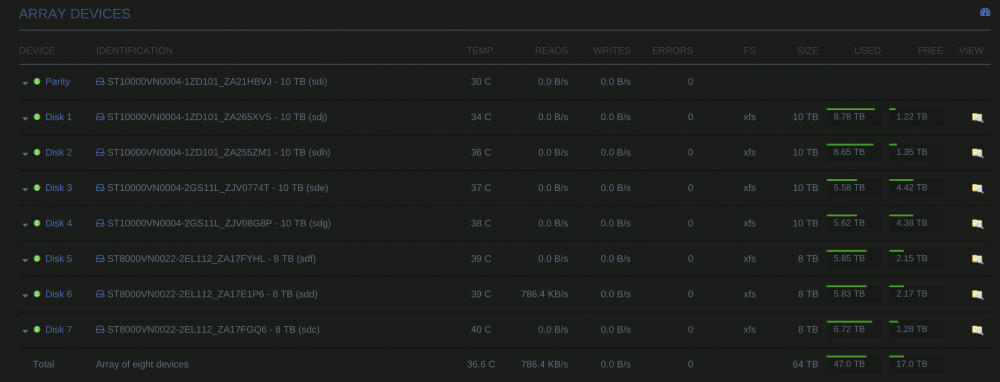Click the IDENTIFICATION column header
This screenshot has width=1000, height=382.
point(134,50)
